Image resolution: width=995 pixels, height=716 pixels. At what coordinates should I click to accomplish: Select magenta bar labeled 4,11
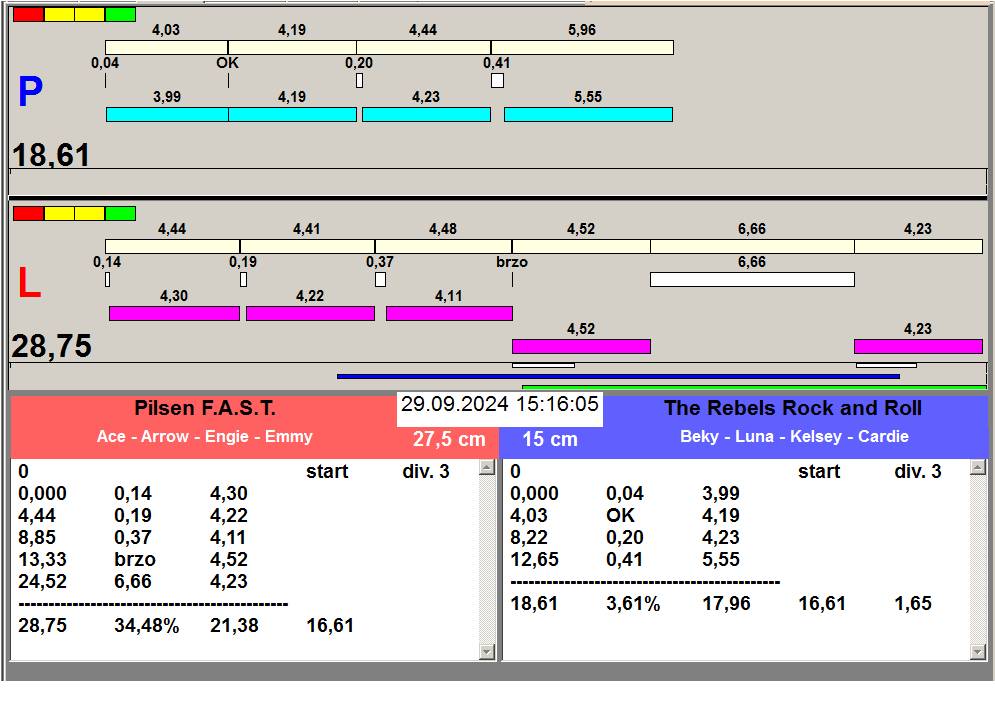[449, 313]
